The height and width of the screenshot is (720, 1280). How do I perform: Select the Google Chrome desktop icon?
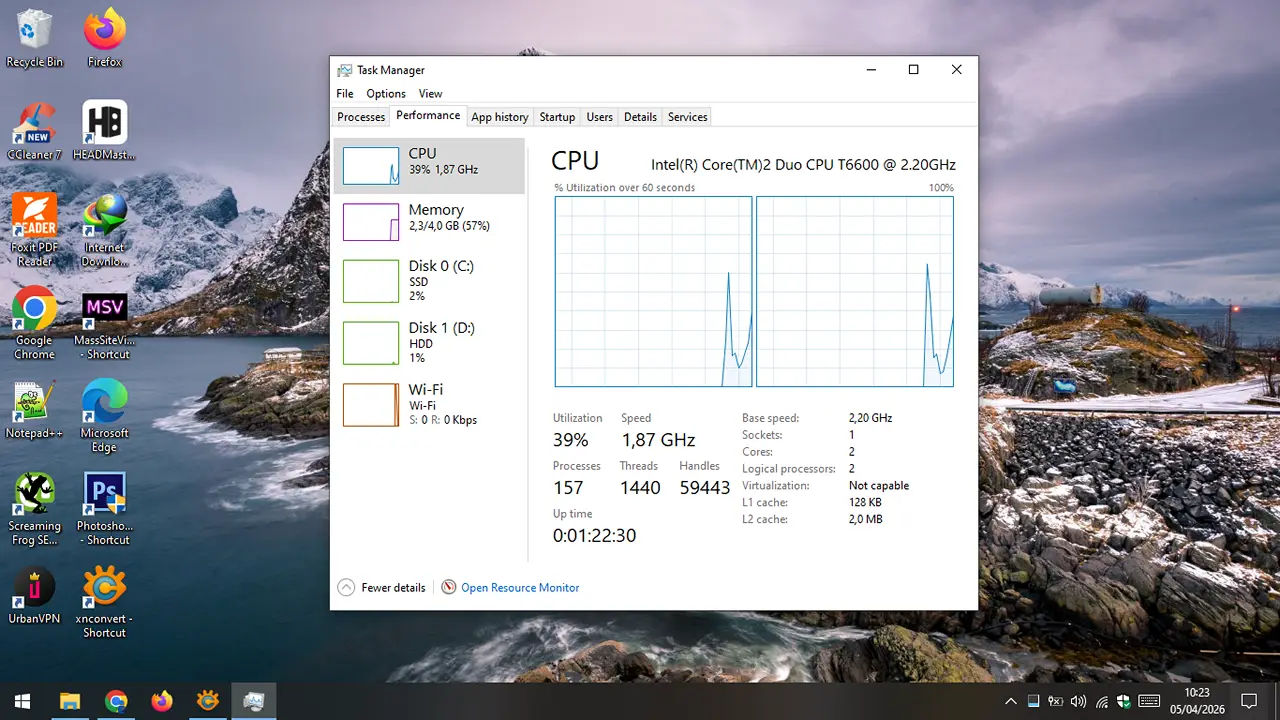click(34, 323)
